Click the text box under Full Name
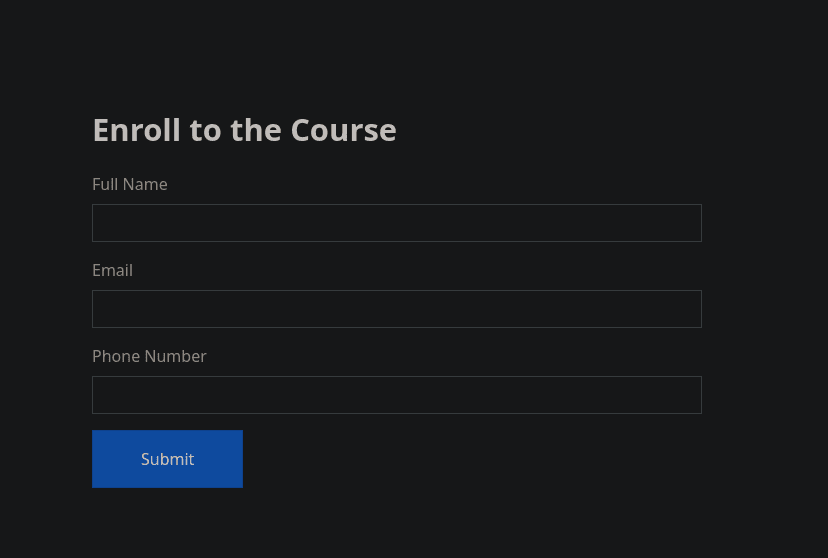 tap(396, 223)
